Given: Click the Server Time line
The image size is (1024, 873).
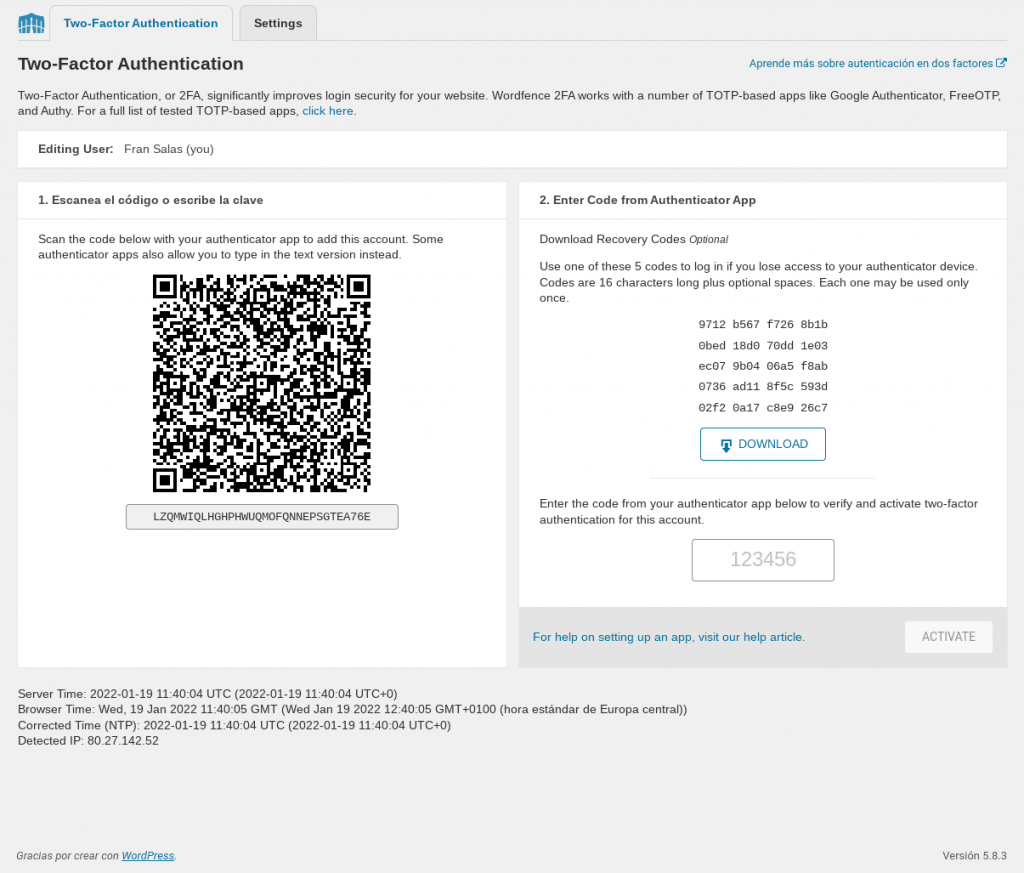Looking at the screenshot, I should pyautogui.click(x=207, y=693).
